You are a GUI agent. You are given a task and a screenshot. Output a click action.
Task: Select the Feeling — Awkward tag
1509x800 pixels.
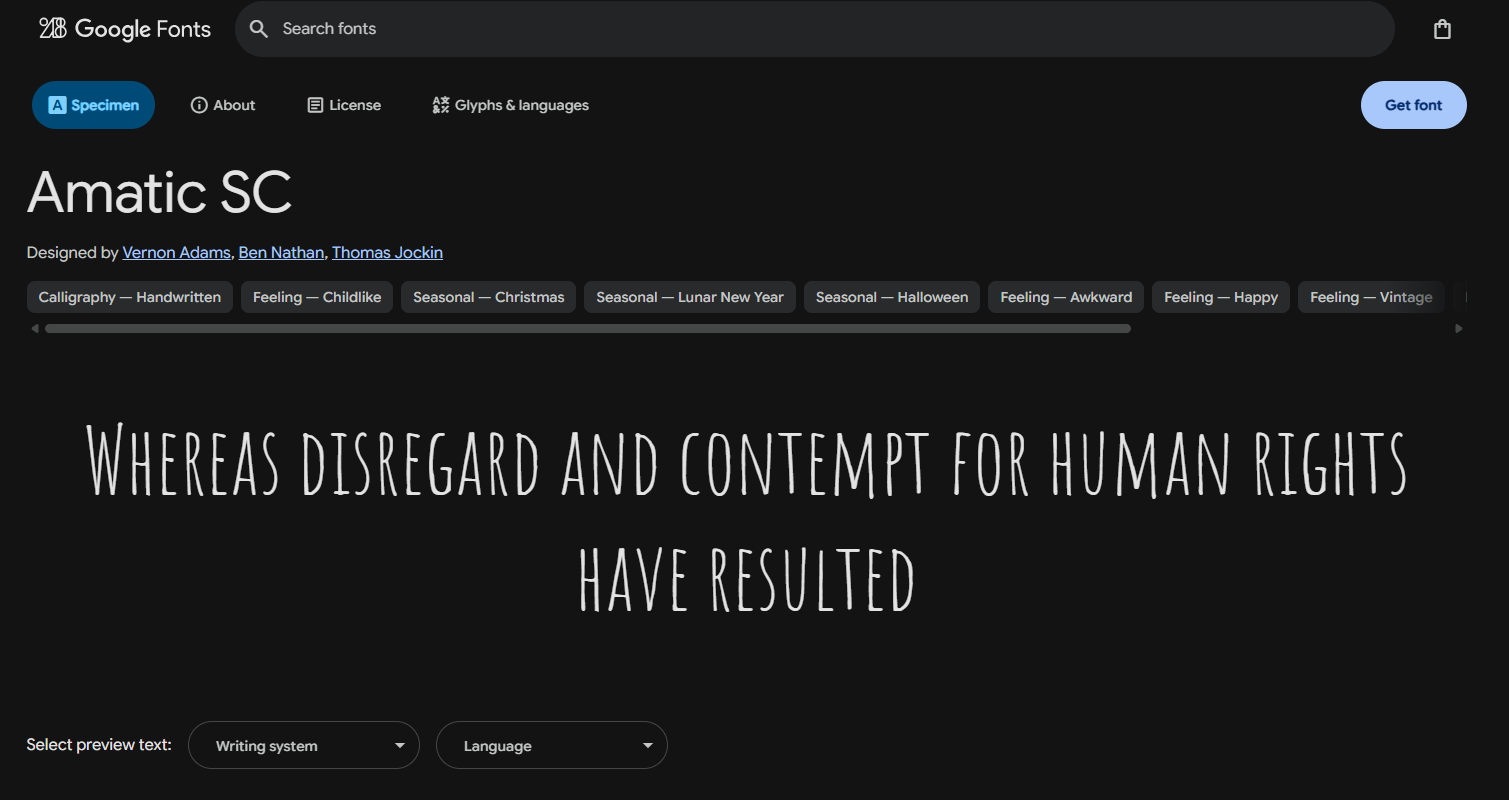(1066, 297)
